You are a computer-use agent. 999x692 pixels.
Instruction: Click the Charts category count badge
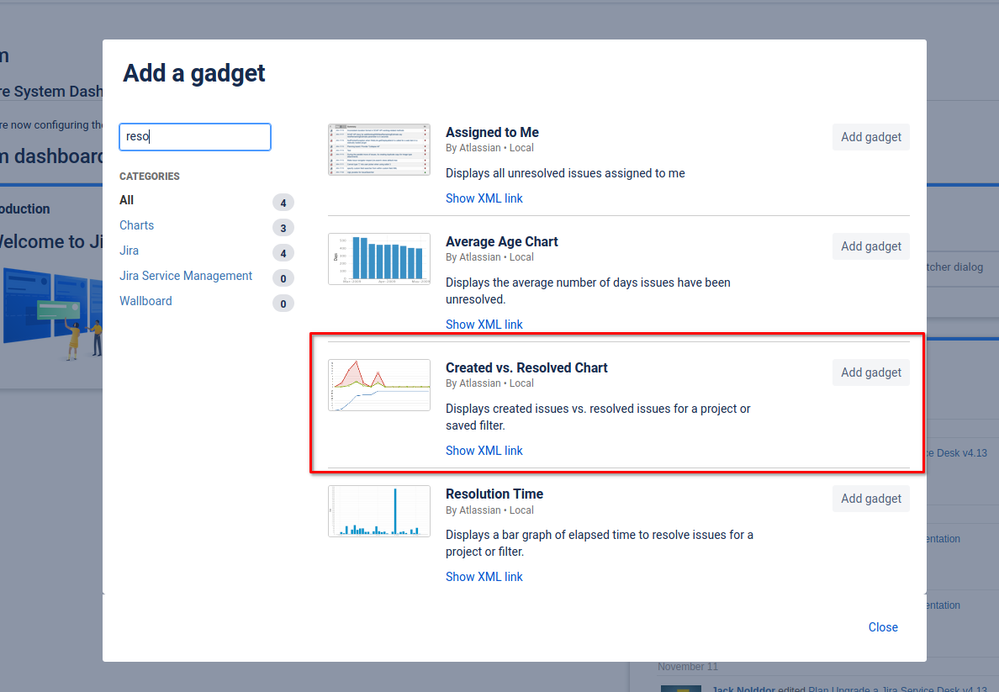(284, 228)
